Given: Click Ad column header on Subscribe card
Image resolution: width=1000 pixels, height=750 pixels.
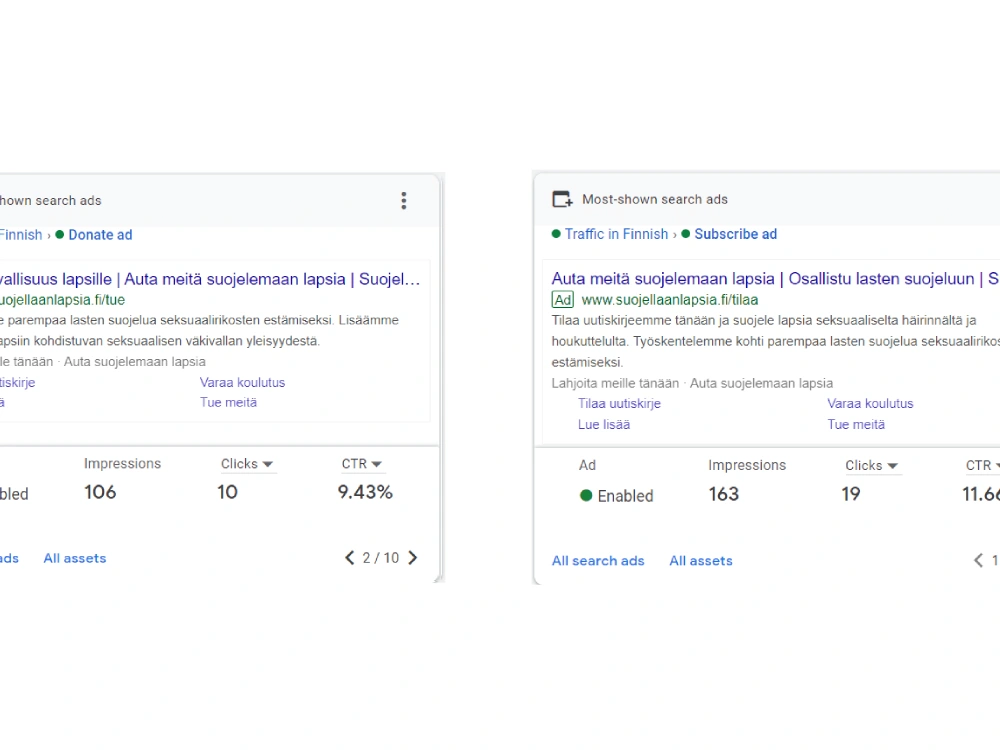Looking at the screenshot, I should [x=587, y=466].
